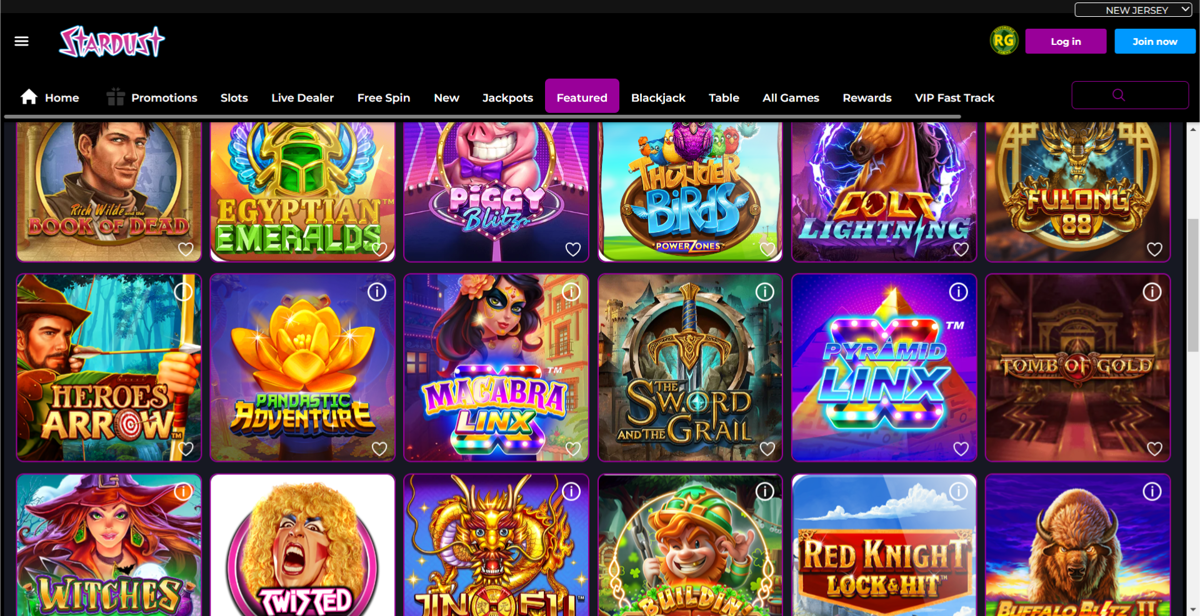Open info for Heroes Arrow game
The image size is (1200, 616).
click(183, 292)
